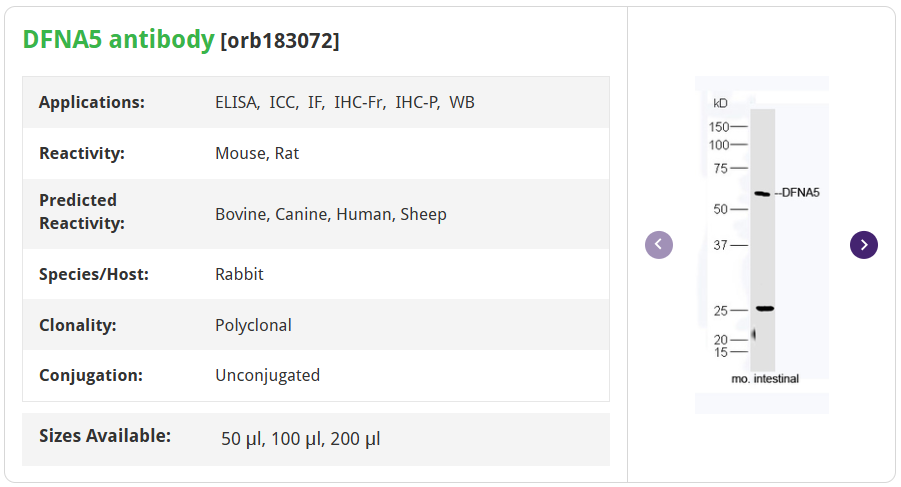Image resolution: width=901 pixels, height=487 pixels.
Task: Click the Polyclonal clonality value
Action: (x=253, y=325)
